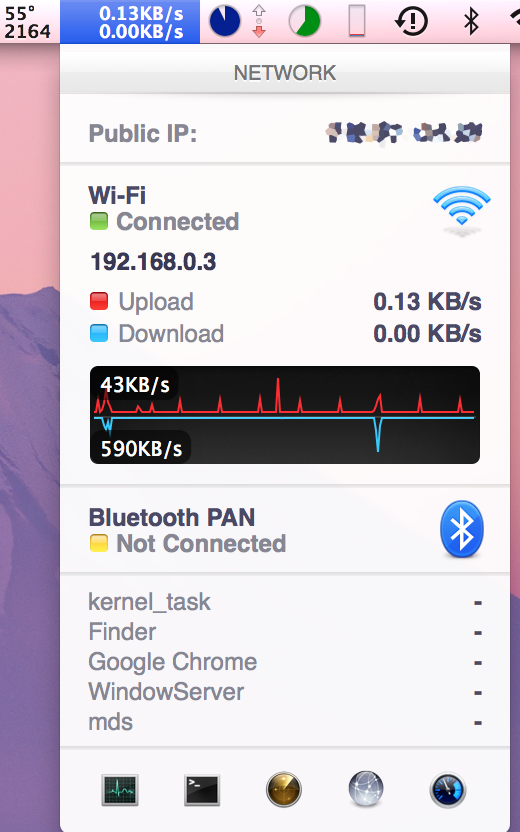Screen dimensions: 520x832
Task: Open the blue speedometer Disk Utility icon
Action: (x=447, y=790)
